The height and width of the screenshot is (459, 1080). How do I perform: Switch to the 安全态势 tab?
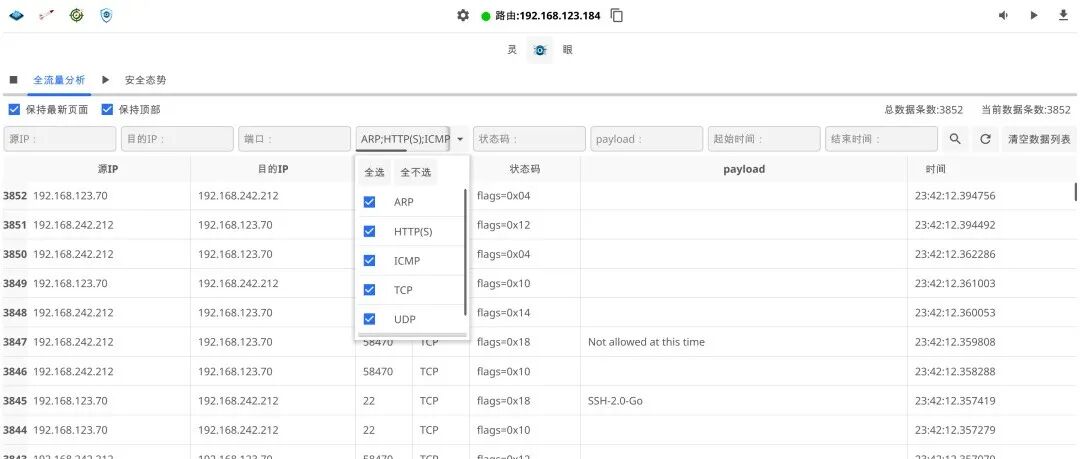145,80
